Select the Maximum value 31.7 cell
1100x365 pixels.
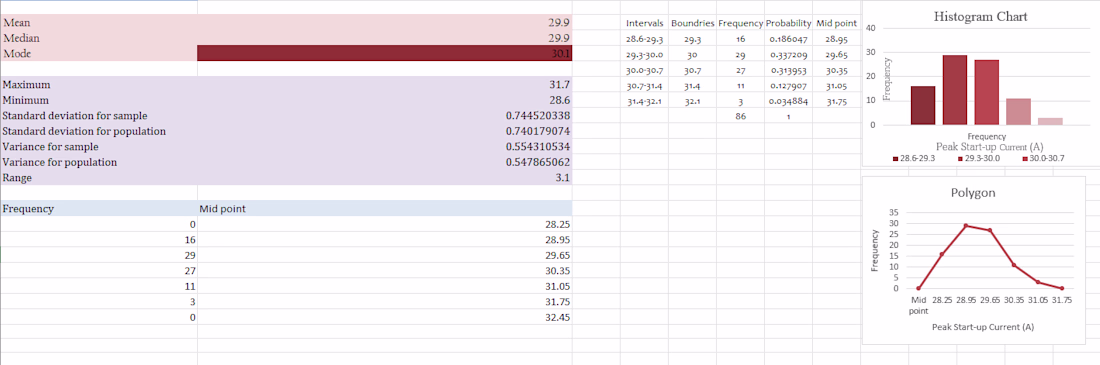384,84
